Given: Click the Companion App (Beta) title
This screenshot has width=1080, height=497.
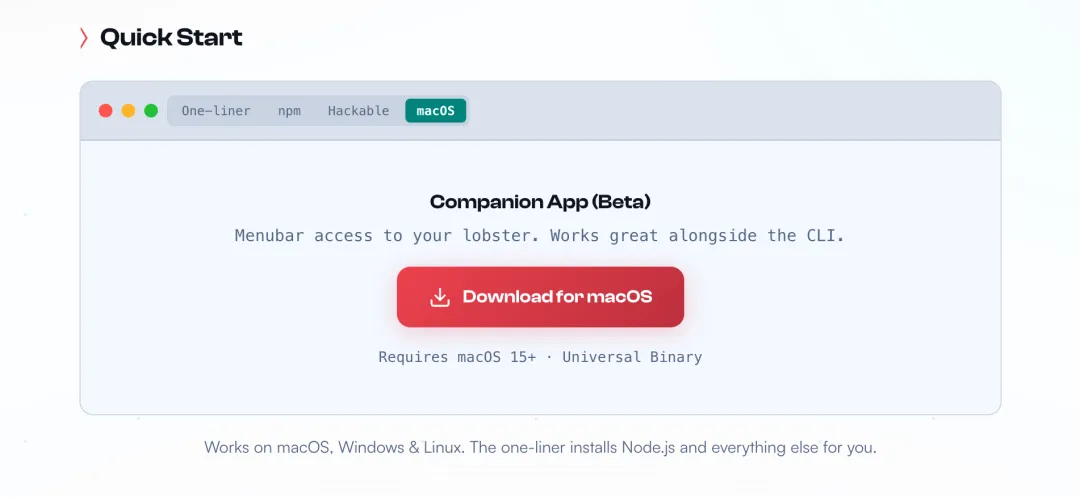Looking at the screenshot, I should pyautogui.click(x=540, y=202).
